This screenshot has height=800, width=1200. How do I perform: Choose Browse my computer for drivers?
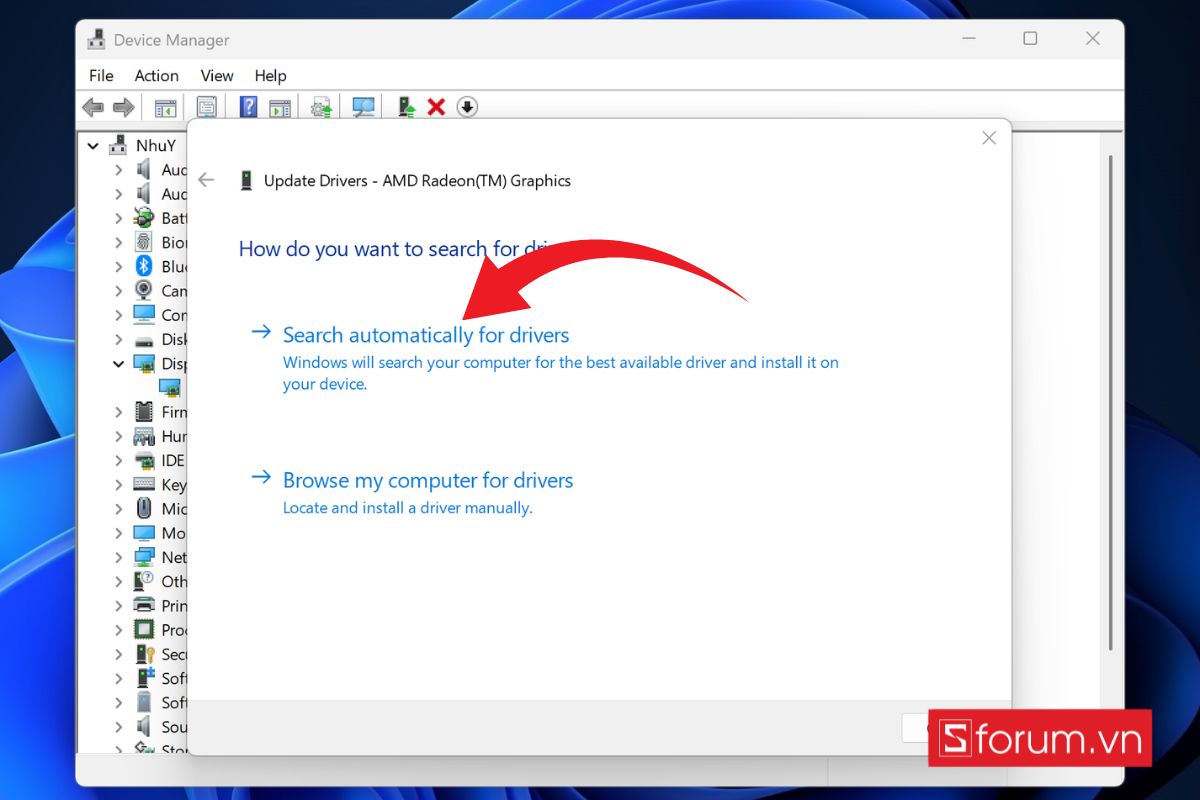(428, 480)
